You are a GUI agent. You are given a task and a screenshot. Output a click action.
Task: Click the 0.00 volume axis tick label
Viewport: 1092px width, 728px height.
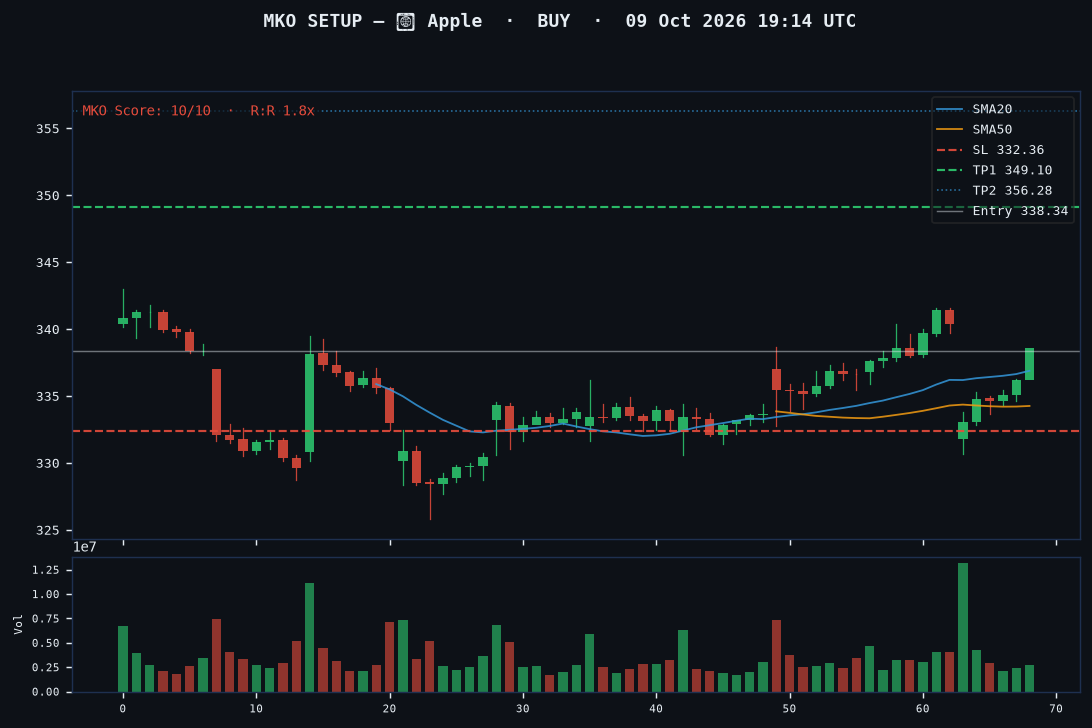(45, 692)
